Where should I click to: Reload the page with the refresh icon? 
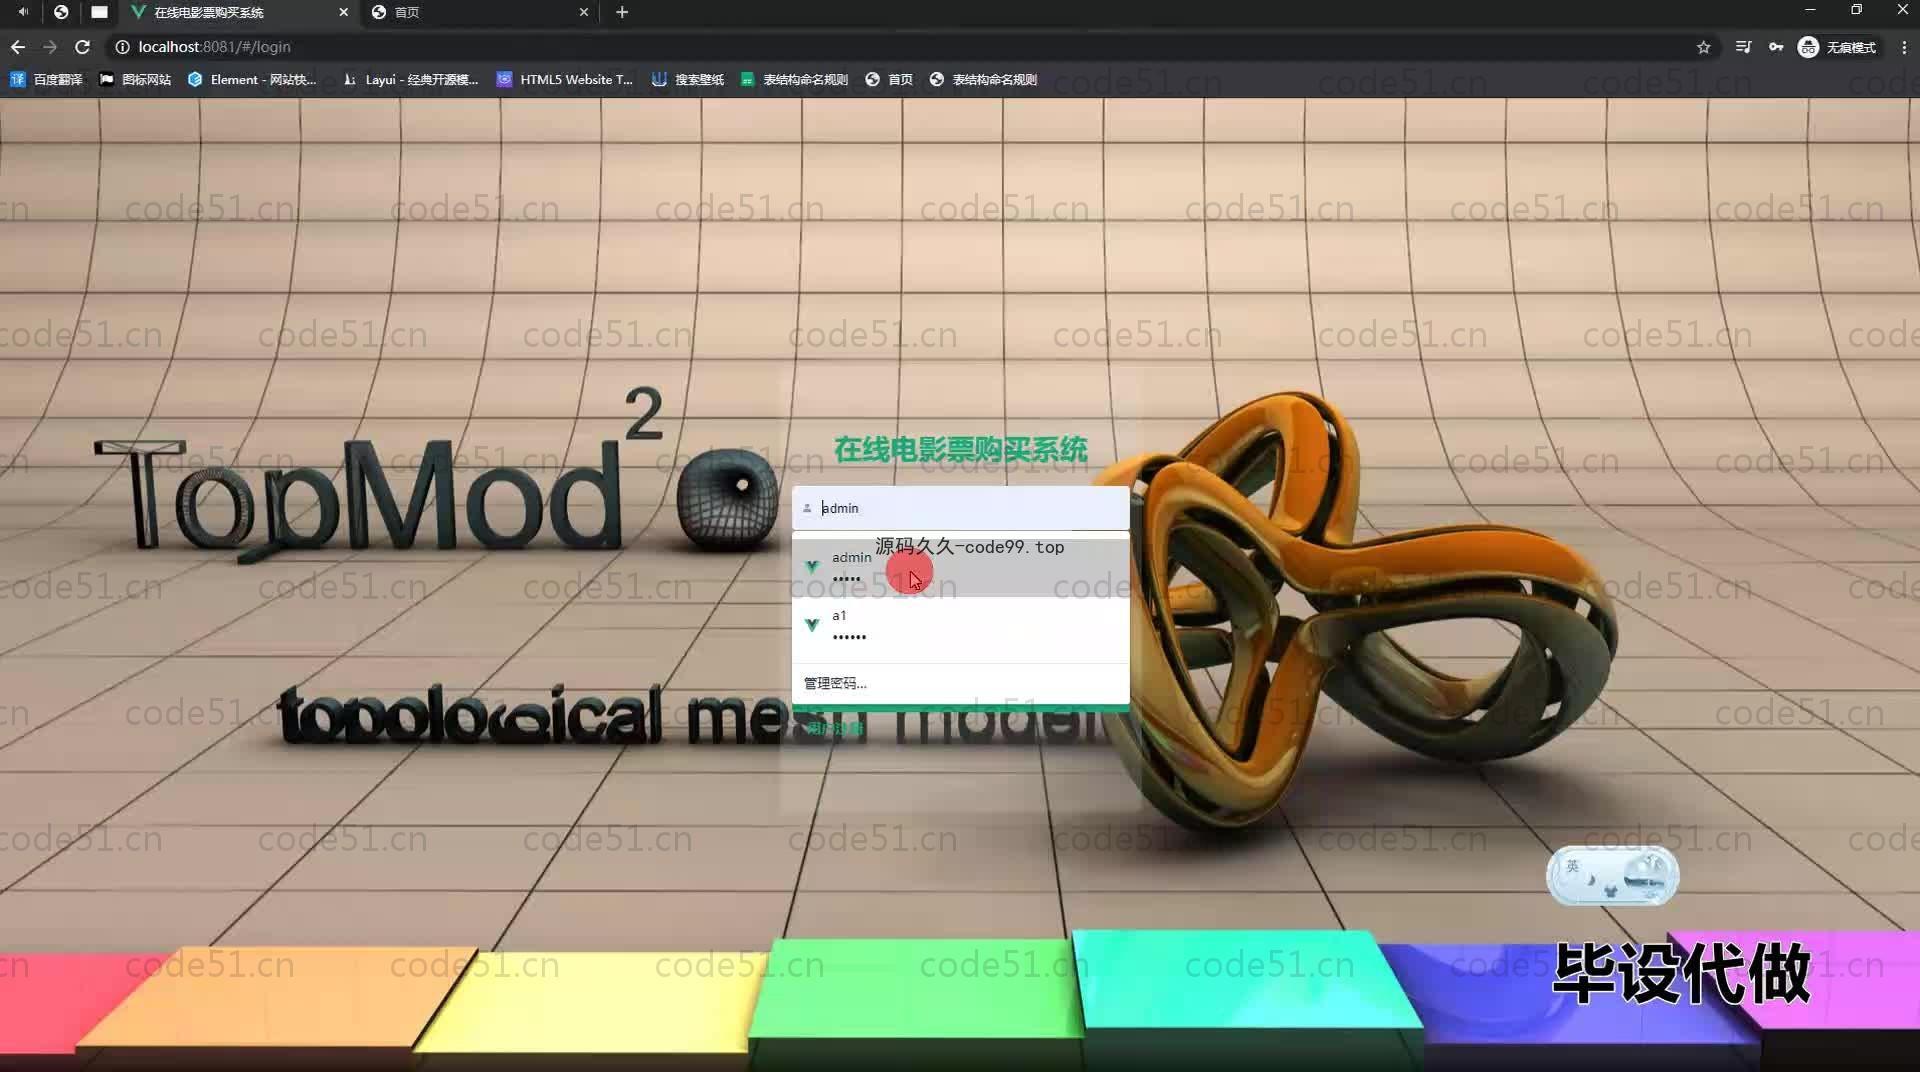pos(83,47)
